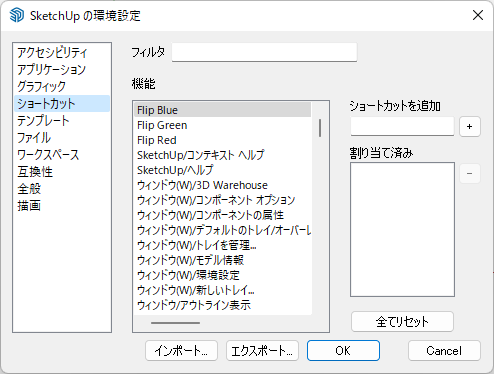This screenshot has width=494, height=374.
Task: Click the minus button beside assigned list
Action: 470,174
